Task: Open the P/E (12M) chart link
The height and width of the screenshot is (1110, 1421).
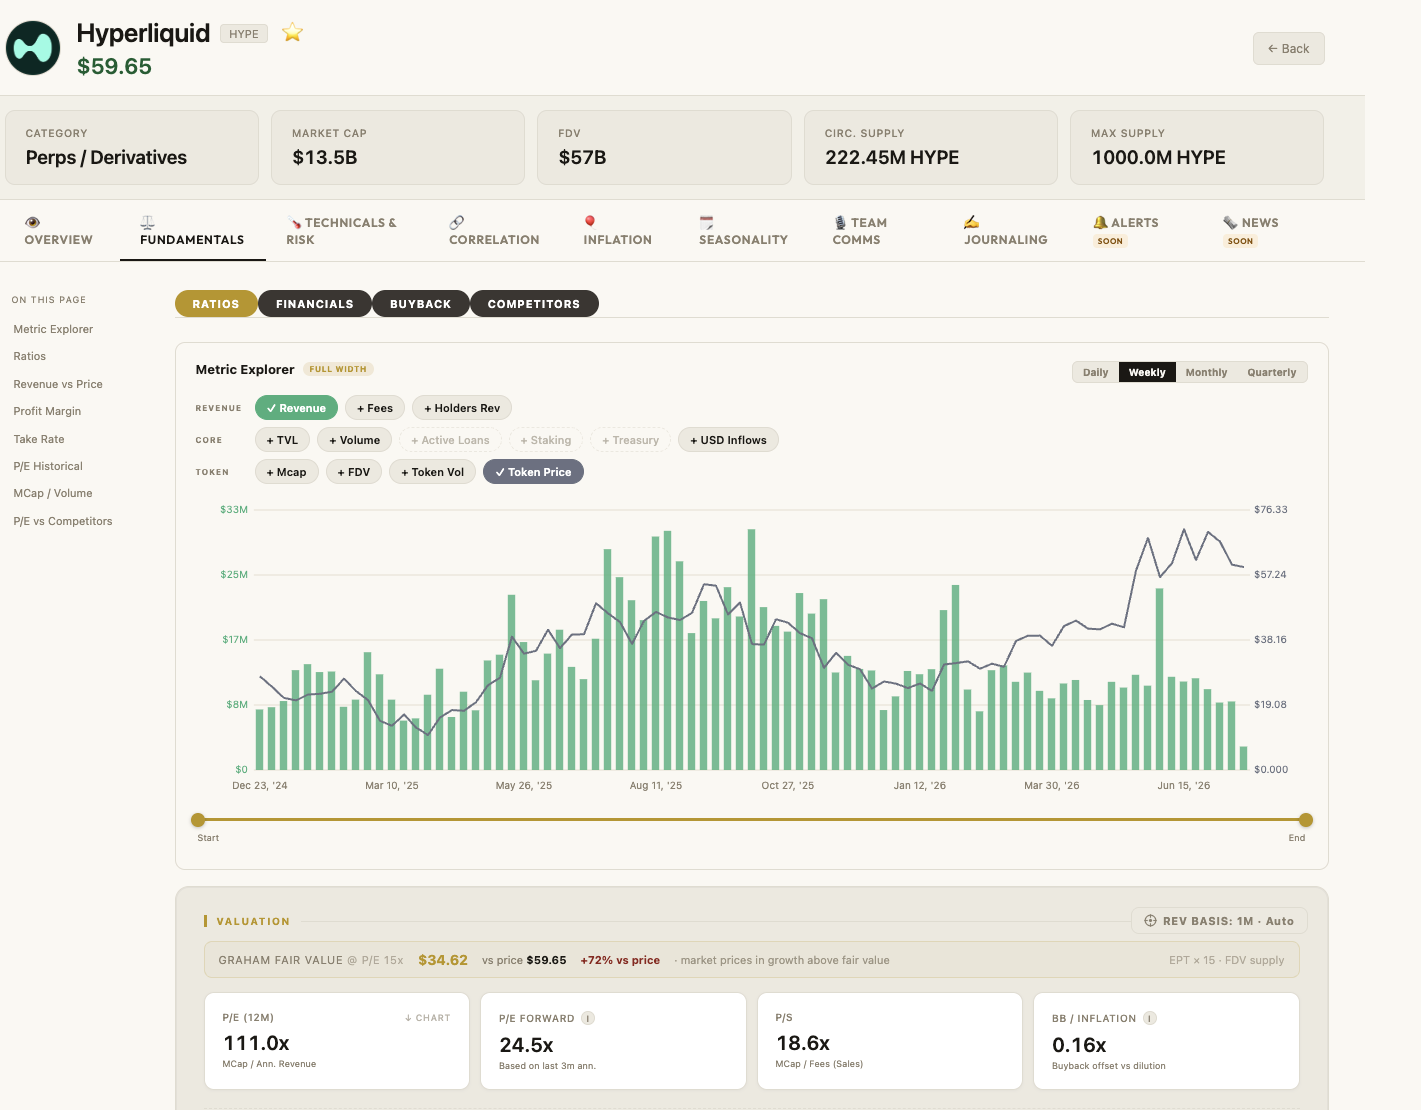Action: (428, 1018)
